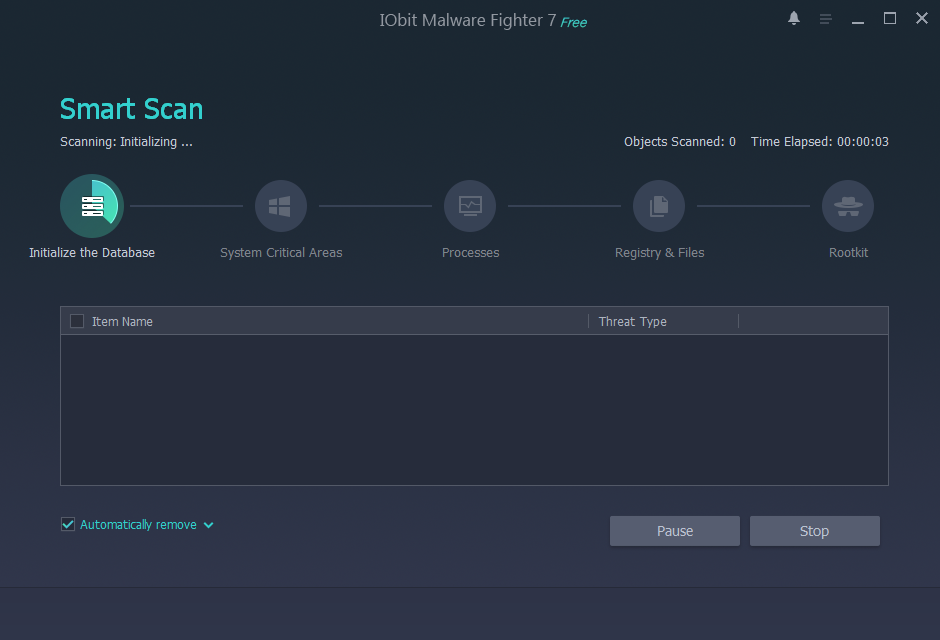Screen dimensions: 940x640
Task: Click the Smart Scan heading
Action: 131,109
